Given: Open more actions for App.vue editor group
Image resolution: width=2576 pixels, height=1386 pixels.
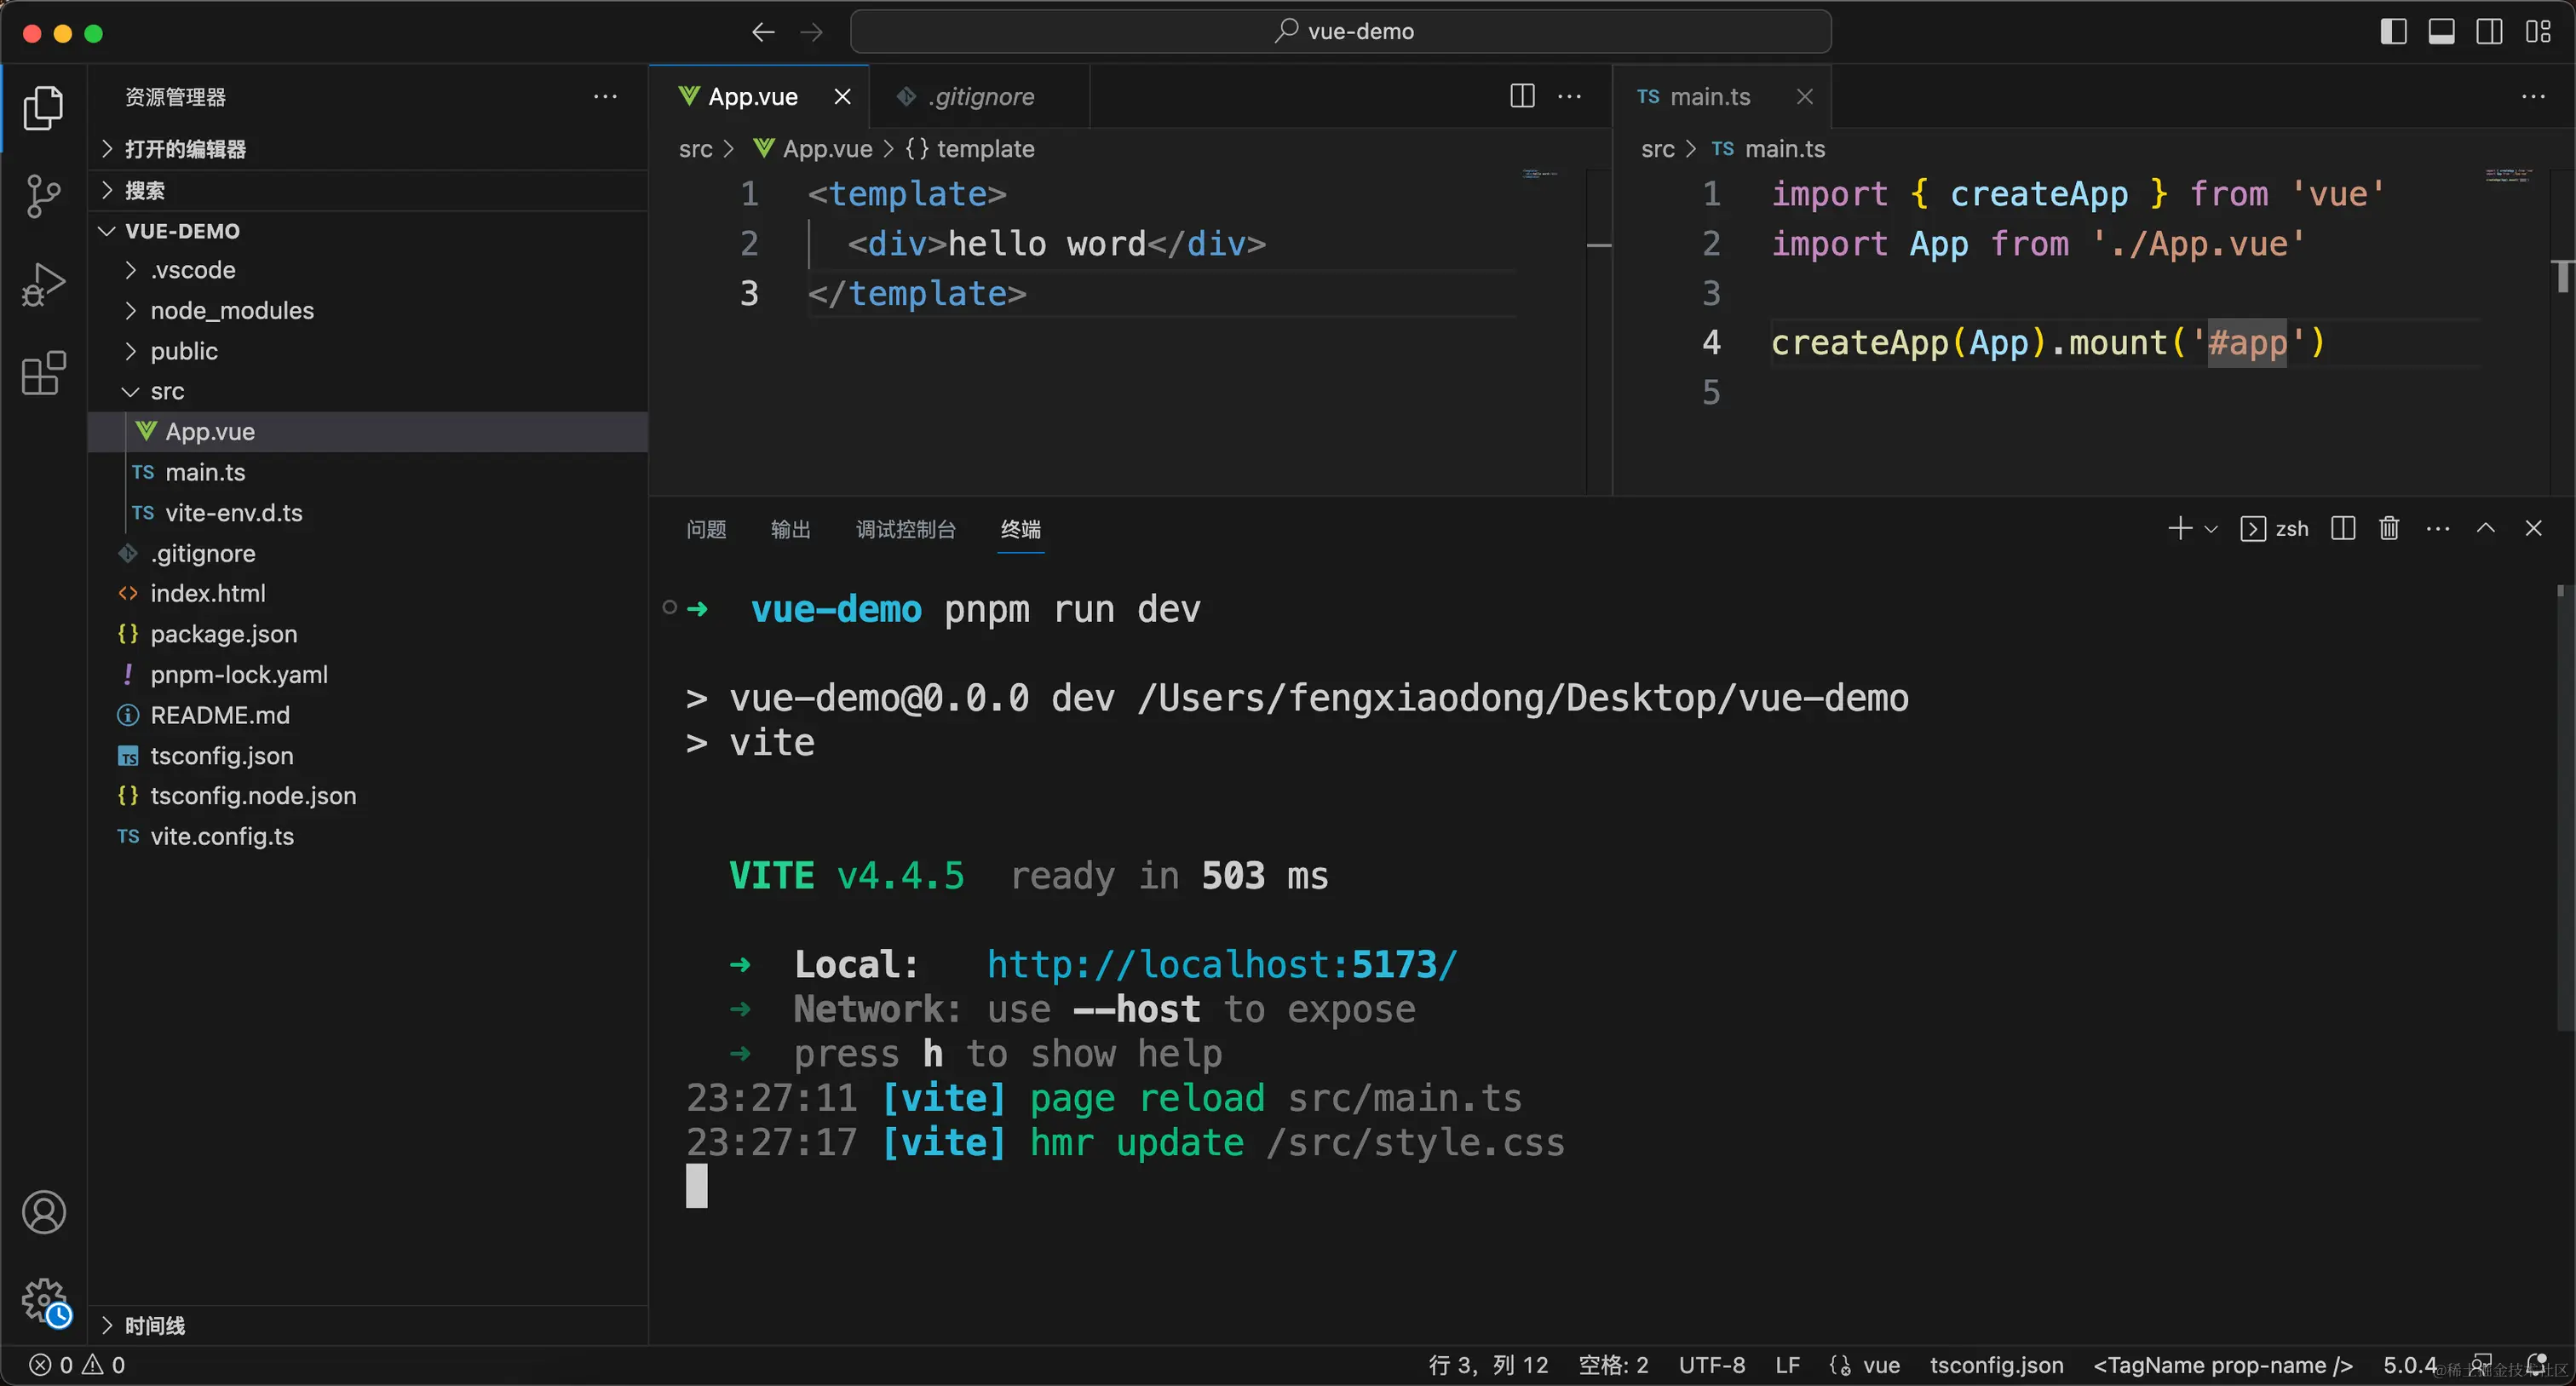Looking at the screenshot, I should pyautogui.click(x=1569, y=96).
